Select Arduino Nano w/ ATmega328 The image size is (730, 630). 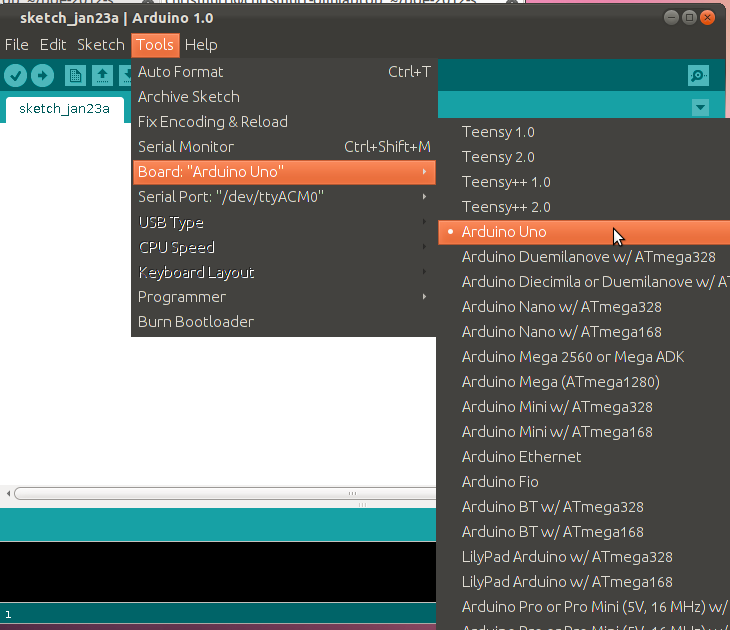click(584, 307)
